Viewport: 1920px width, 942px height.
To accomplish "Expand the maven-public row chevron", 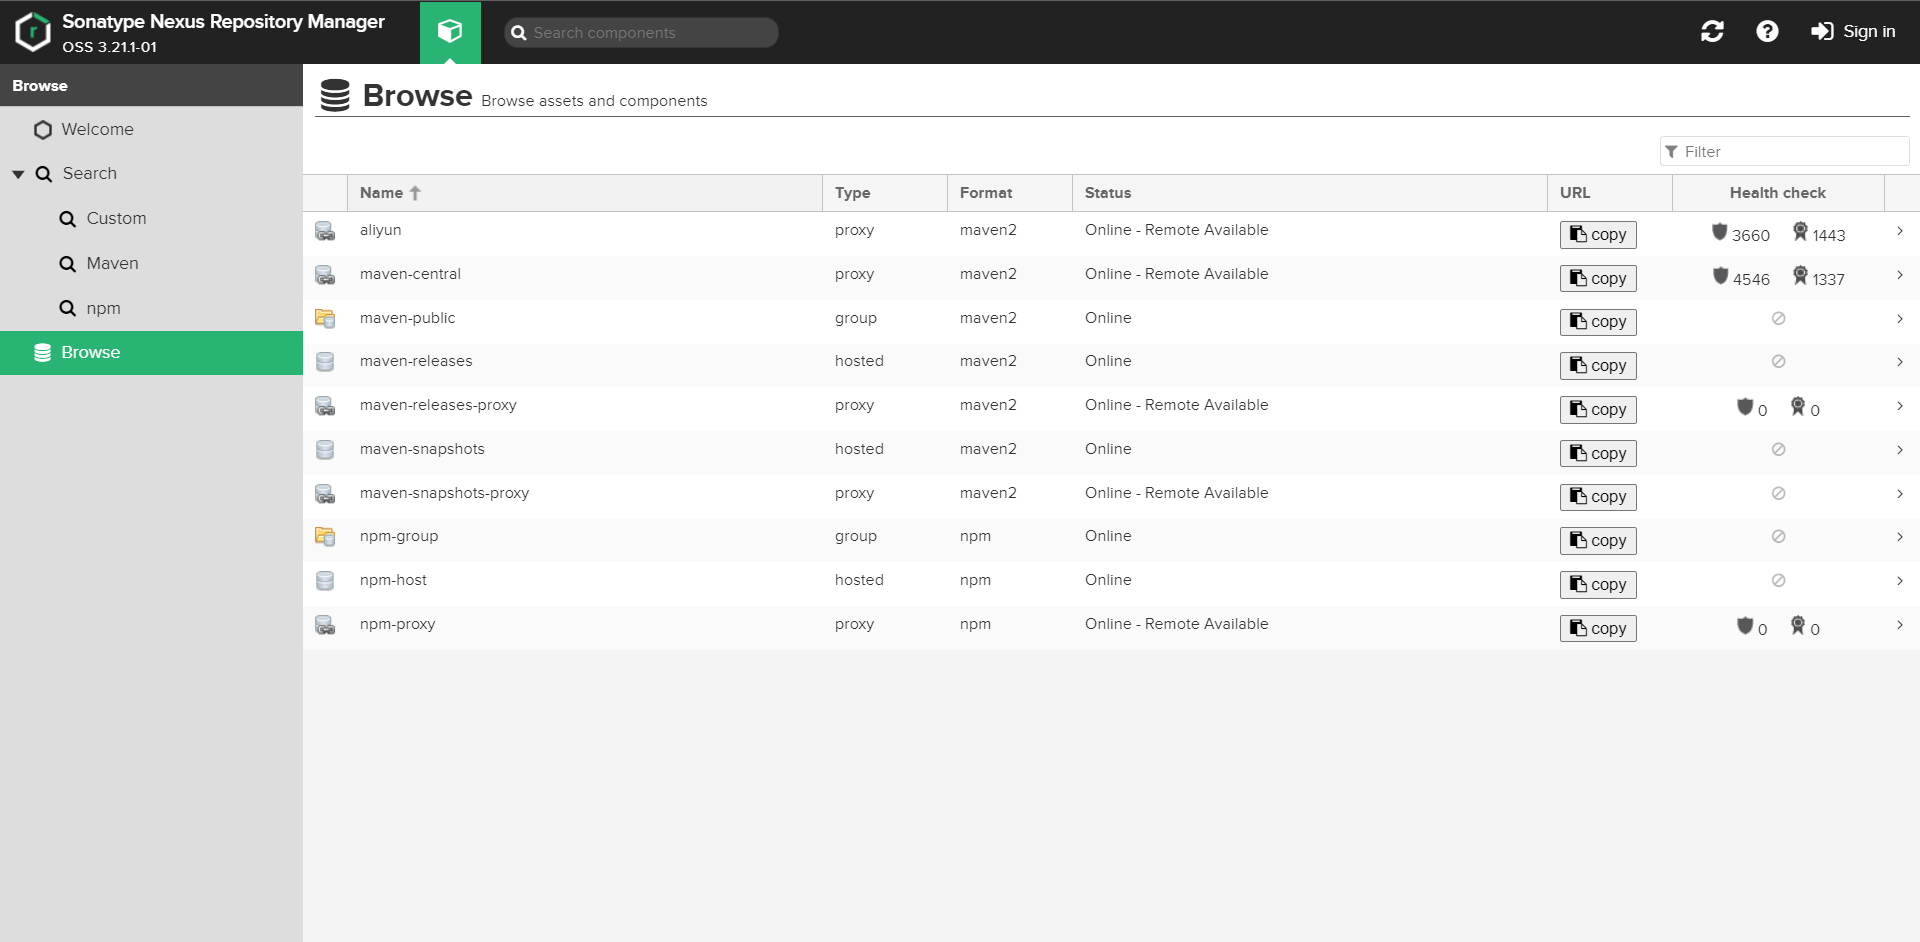I will (x=1900, y=319).
